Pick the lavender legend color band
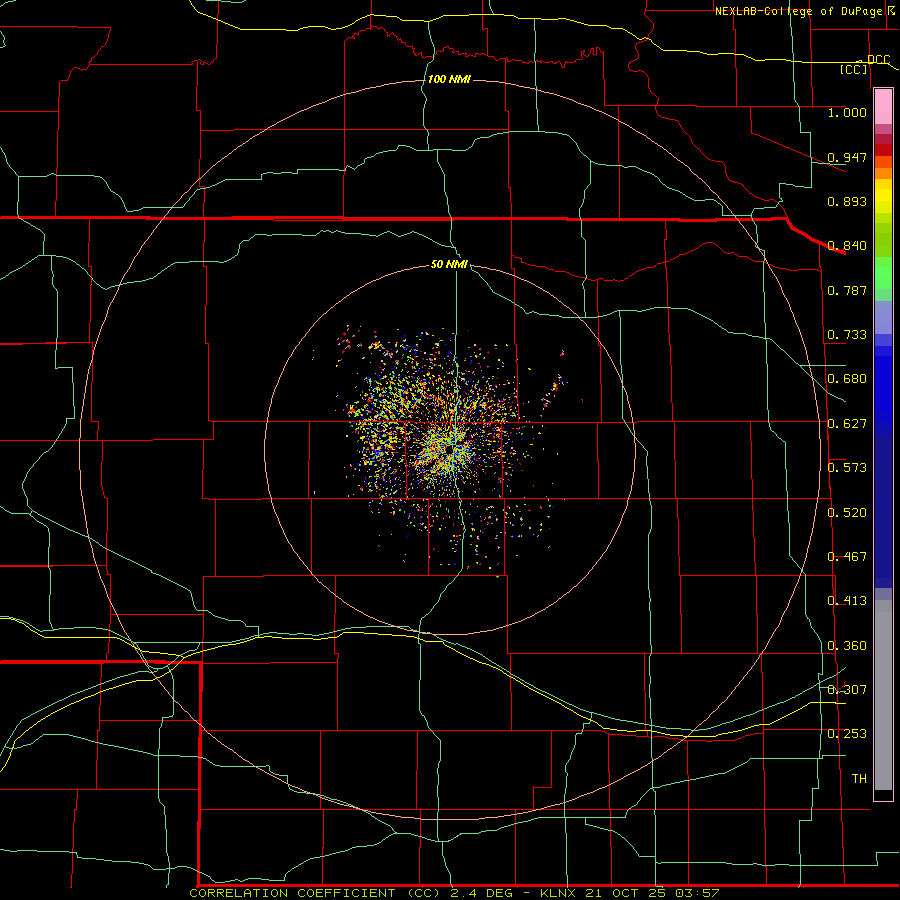 (x=883, y=317)
